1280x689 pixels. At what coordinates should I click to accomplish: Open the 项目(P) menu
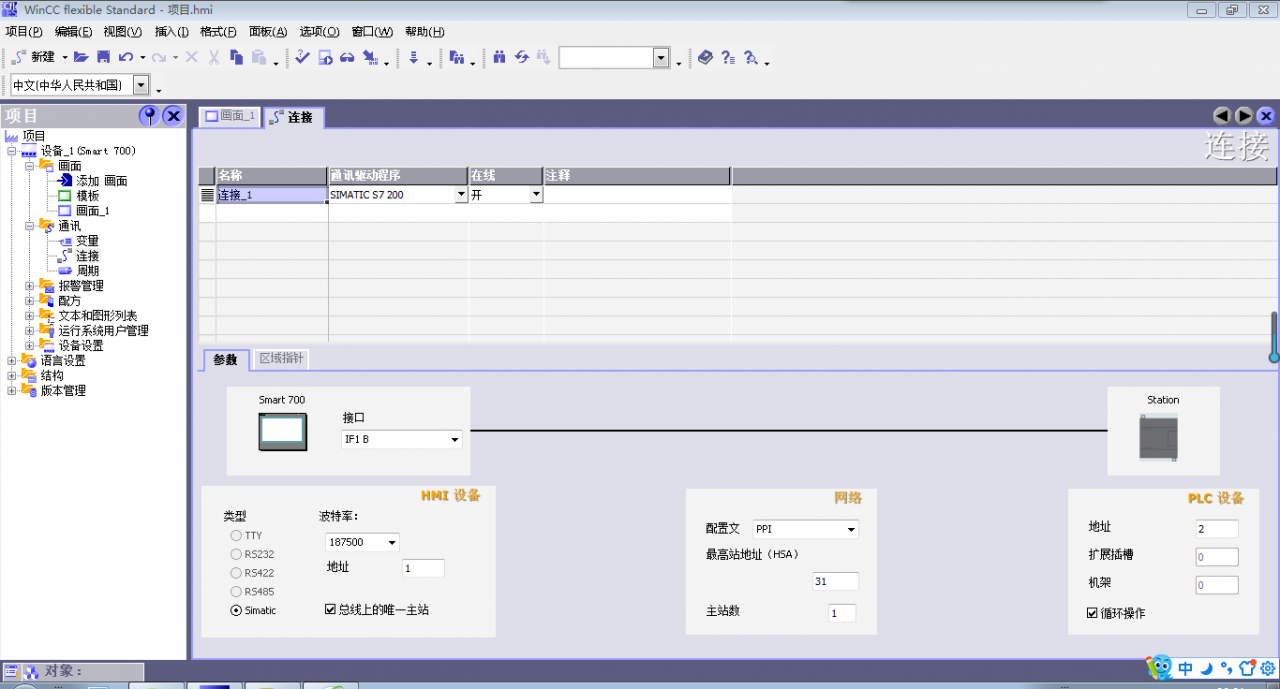click(23, 32)
